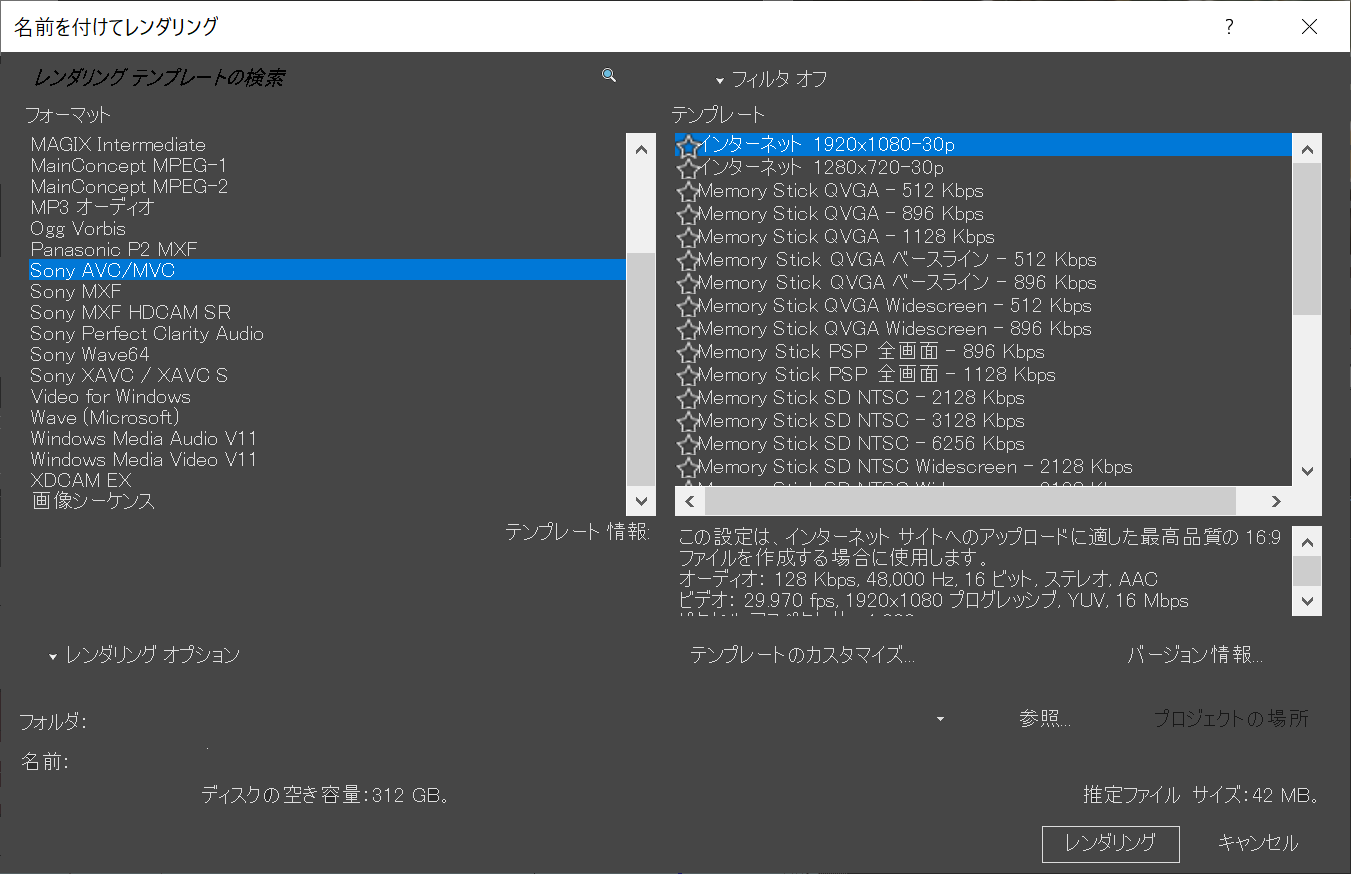The image size is (1351, 874).
Task: Click template list scroll down arrow
Action: [x=1307, y=470]
